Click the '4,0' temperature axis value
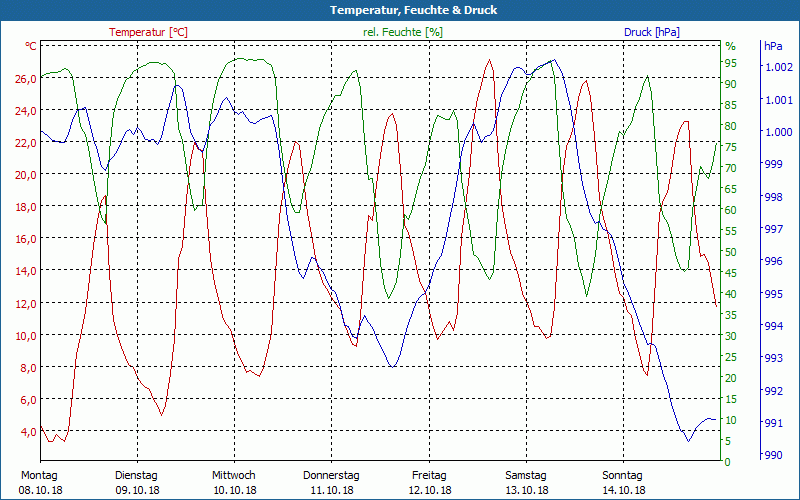 click(29, 432)
